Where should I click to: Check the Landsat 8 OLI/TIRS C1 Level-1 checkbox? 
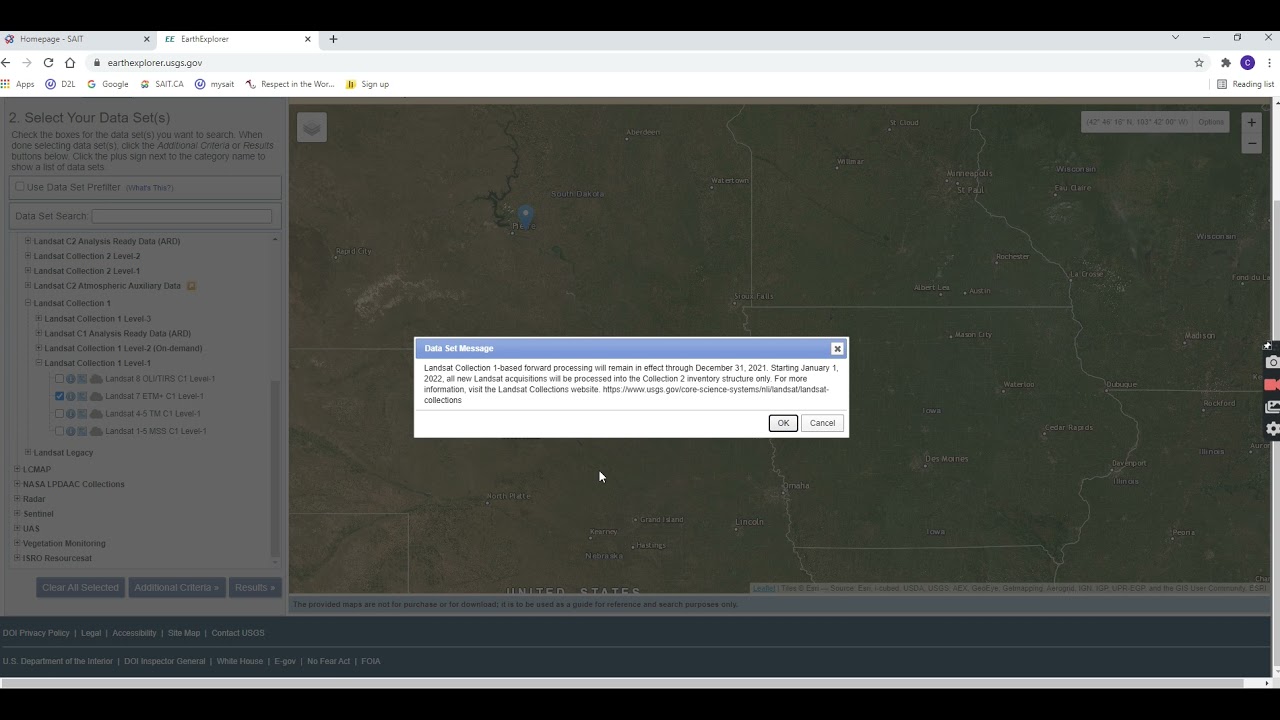pos(59,379)
